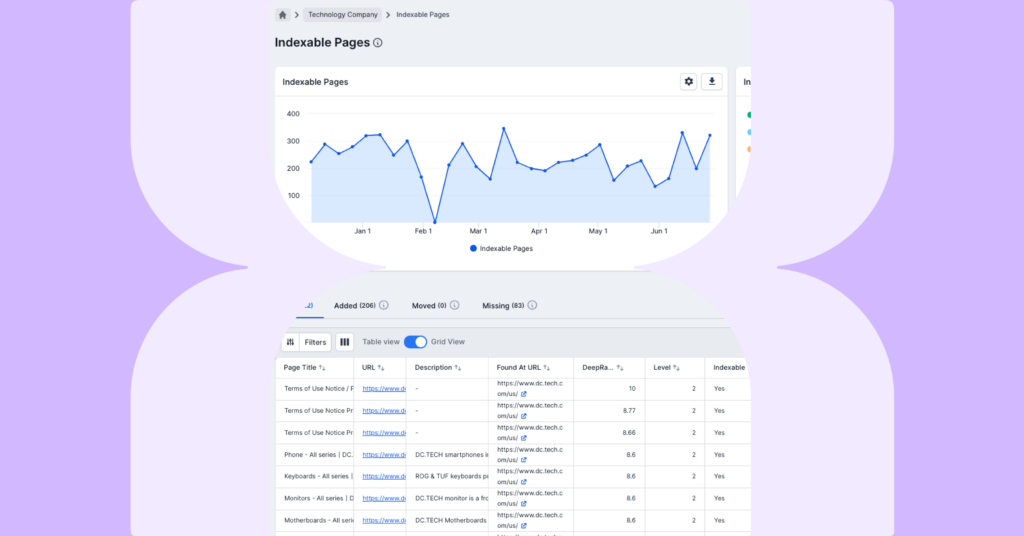Image resolution: width=1024 pixels, height=536 pixels.
Task: Click DeepRank value 8.66
Action: point(629,433)
